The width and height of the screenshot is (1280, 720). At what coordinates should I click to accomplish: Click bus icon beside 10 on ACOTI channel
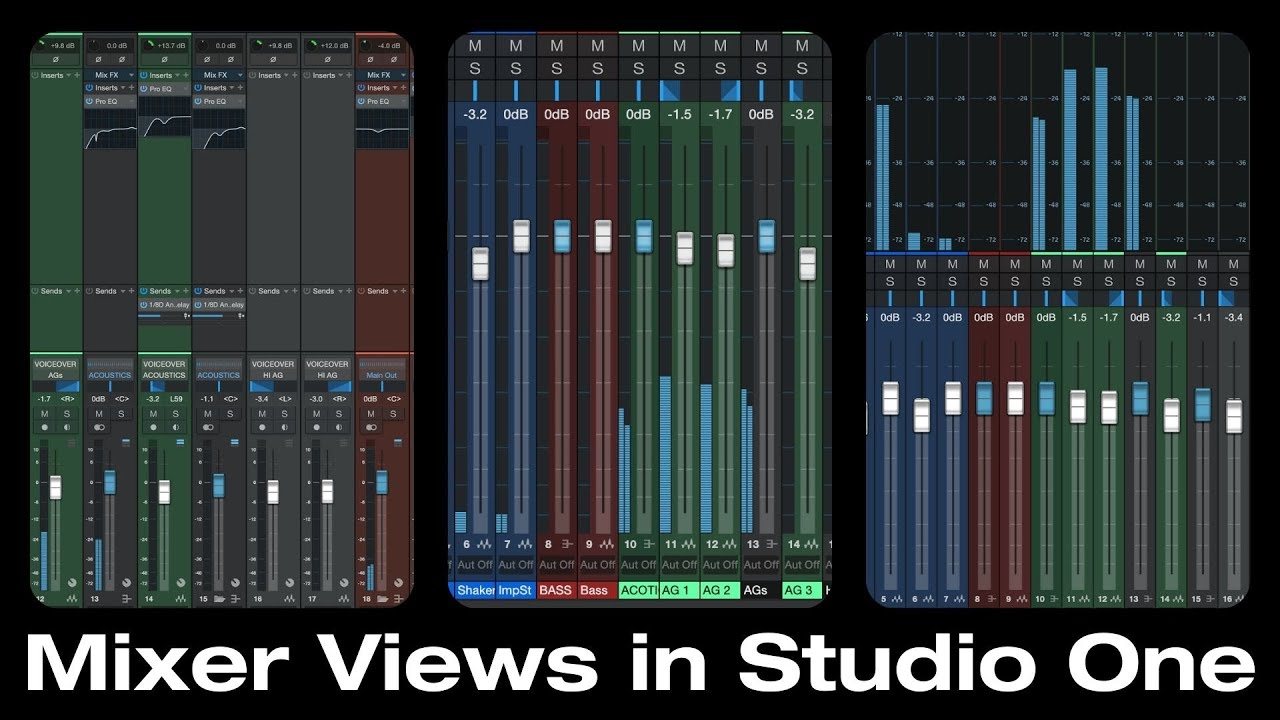[649, 544]
